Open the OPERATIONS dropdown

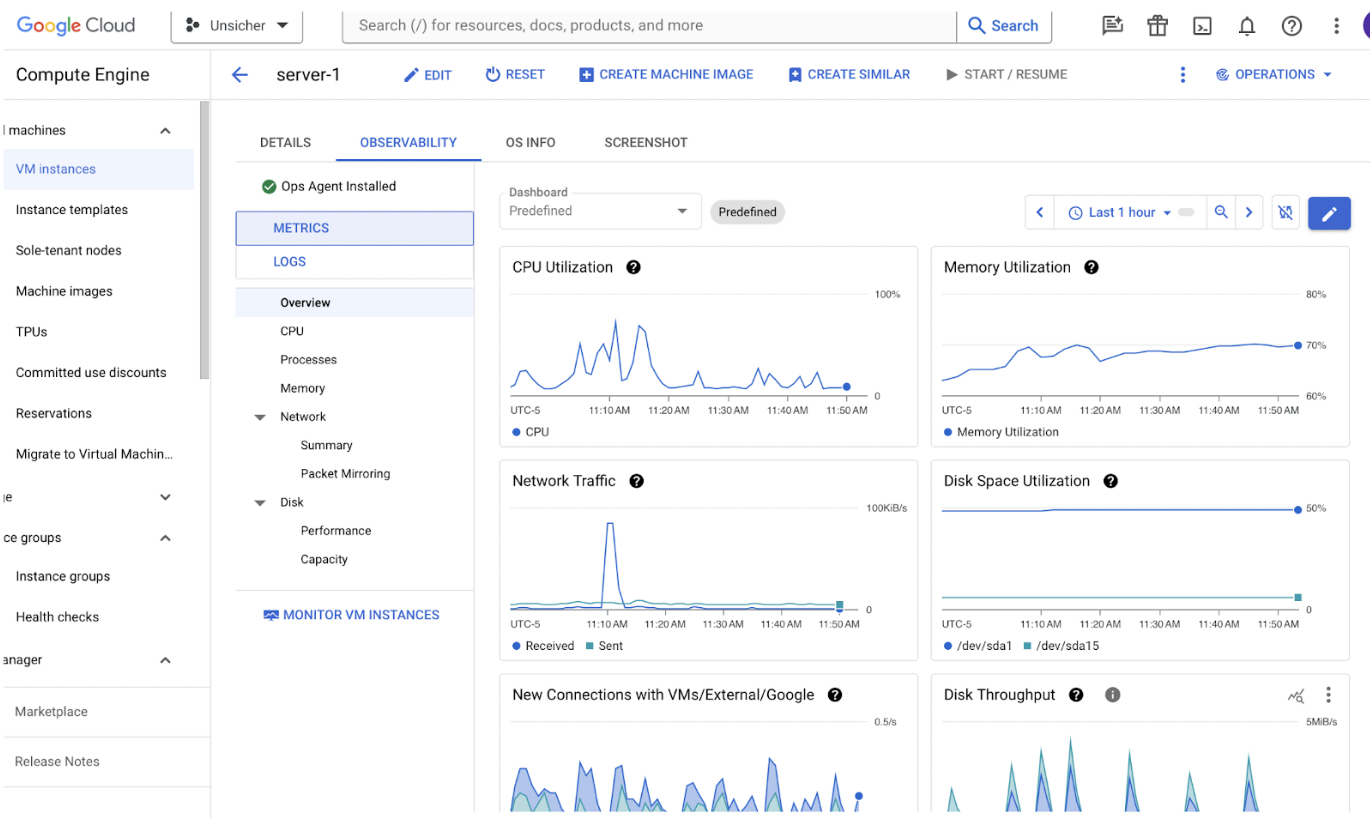tap(1274, 74)
